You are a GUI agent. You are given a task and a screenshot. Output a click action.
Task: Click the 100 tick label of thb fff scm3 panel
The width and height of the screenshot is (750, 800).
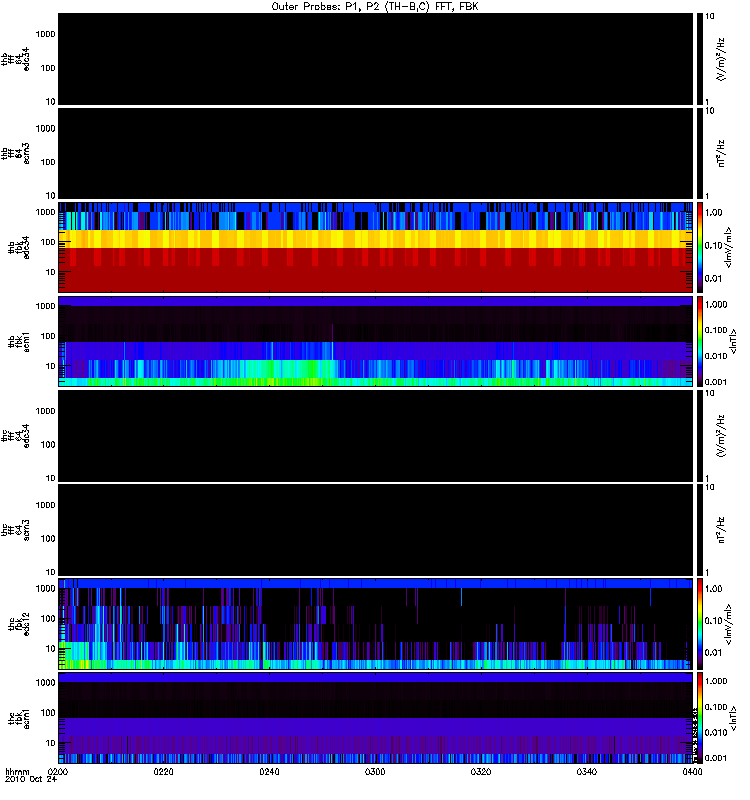tap(47, 162)
